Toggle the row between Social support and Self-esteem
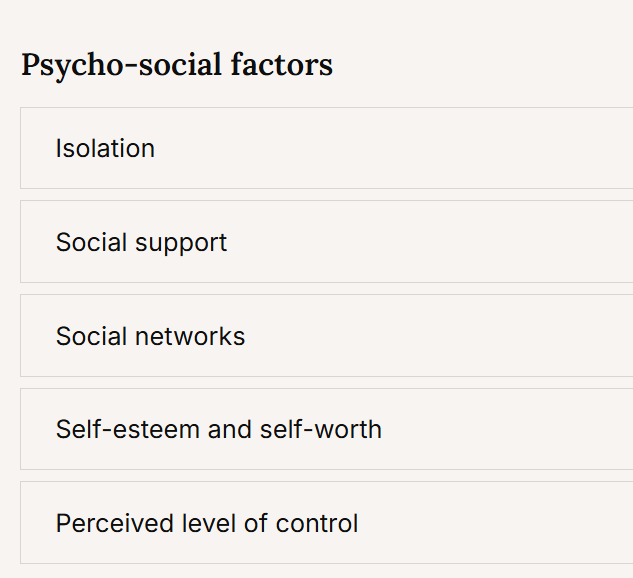The height and width of the screenshot is (578, 633). [x=327, y=335]
